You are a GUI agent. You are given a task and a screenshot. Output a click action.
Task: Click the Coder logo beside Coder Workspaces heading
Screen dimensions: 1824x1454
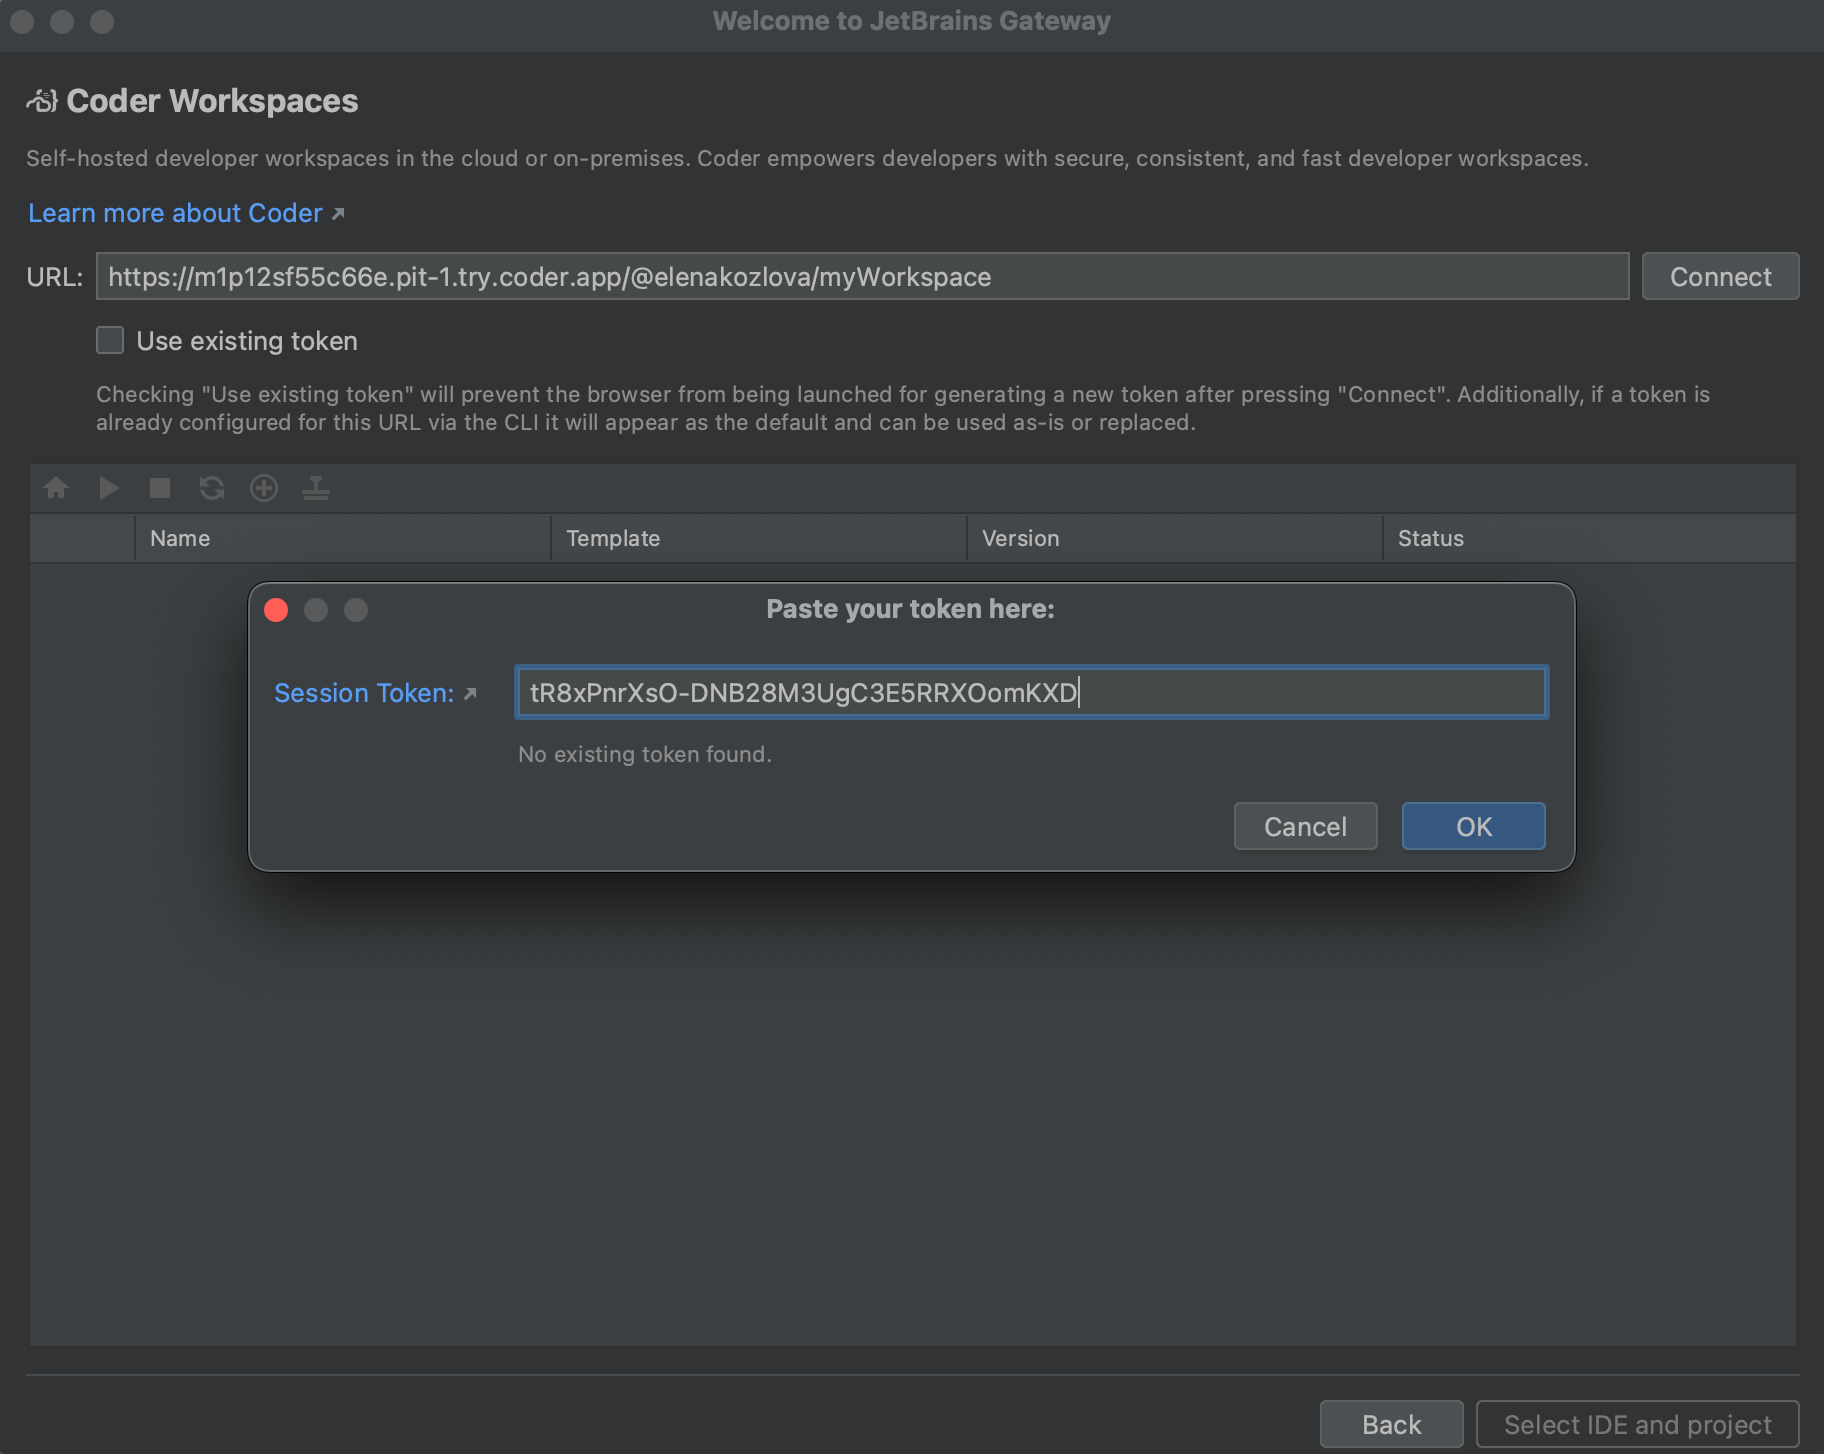[42, 101]
